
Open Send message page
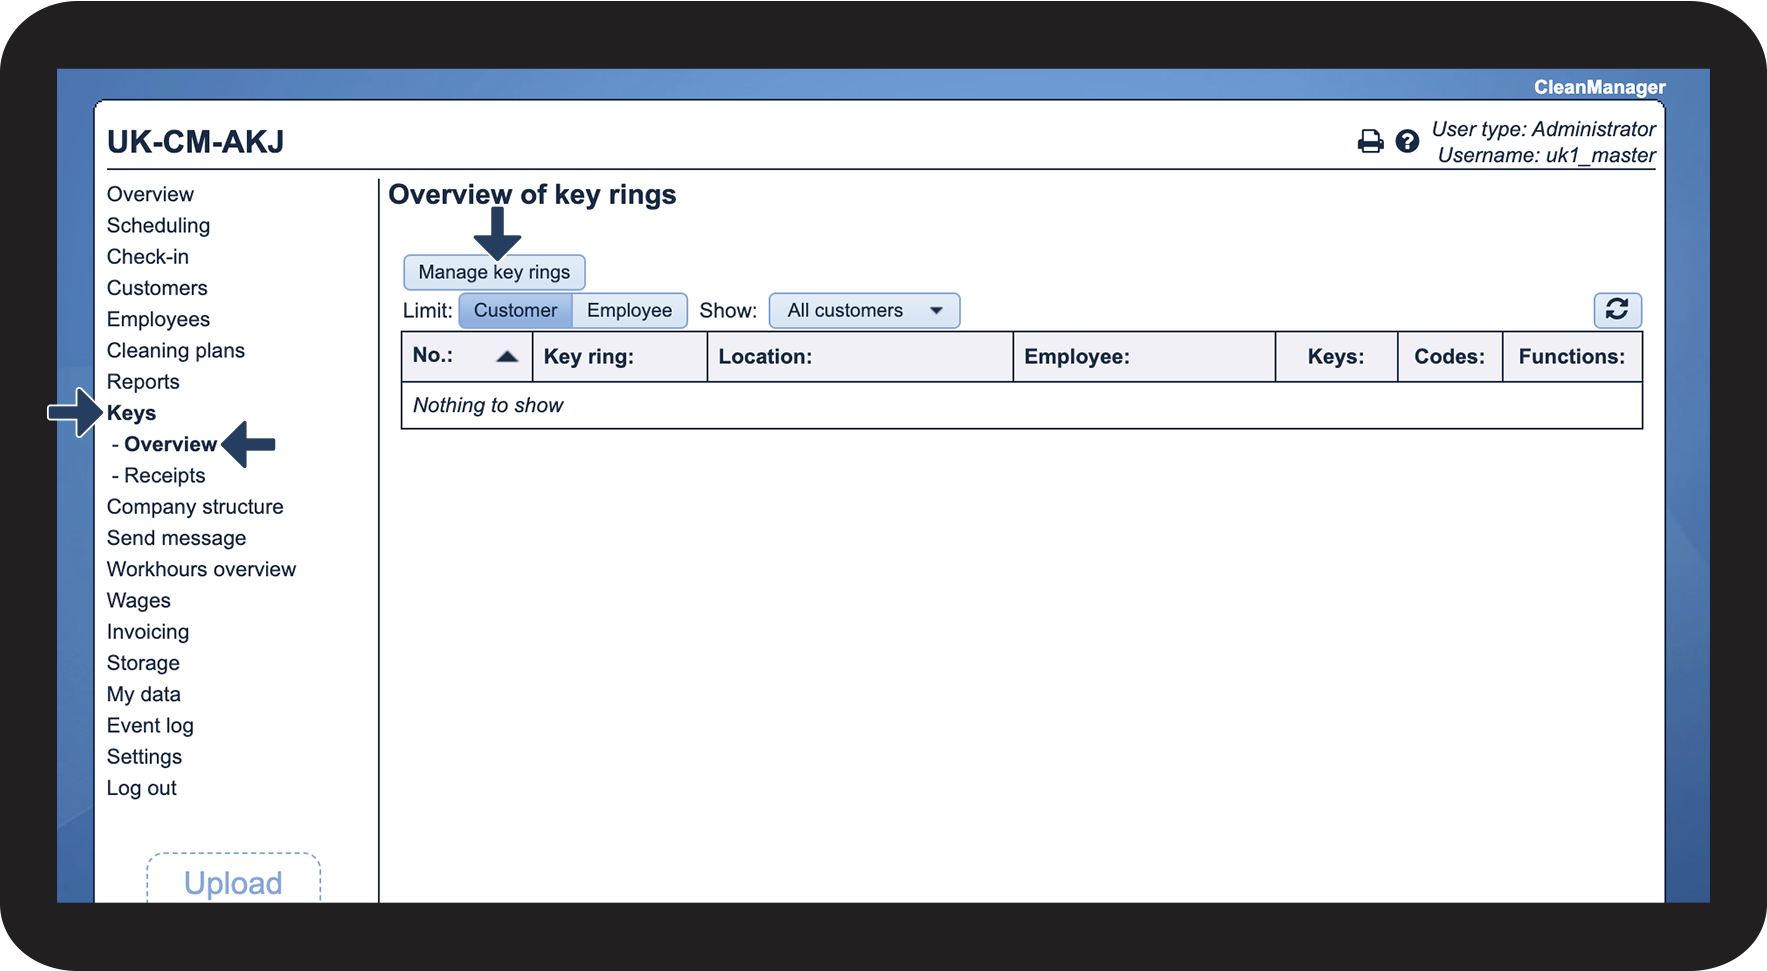pyautogui.click(x=176, y=538)
